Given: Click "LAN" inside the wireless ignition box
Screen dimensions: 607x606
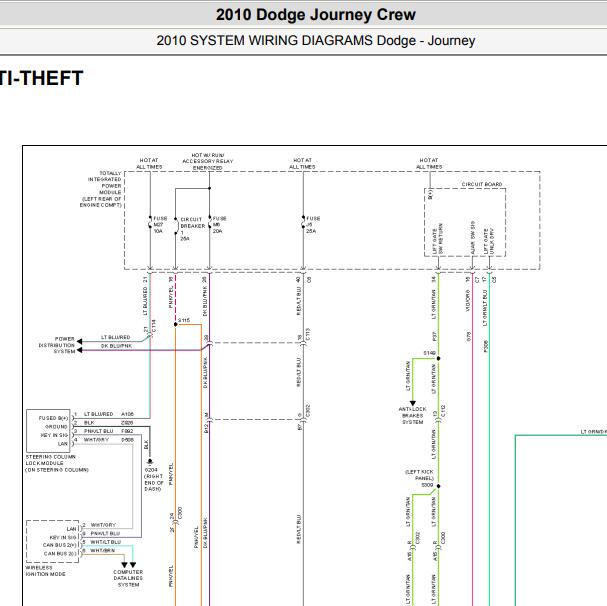Looking at the screenshot, I should point(72,529).
